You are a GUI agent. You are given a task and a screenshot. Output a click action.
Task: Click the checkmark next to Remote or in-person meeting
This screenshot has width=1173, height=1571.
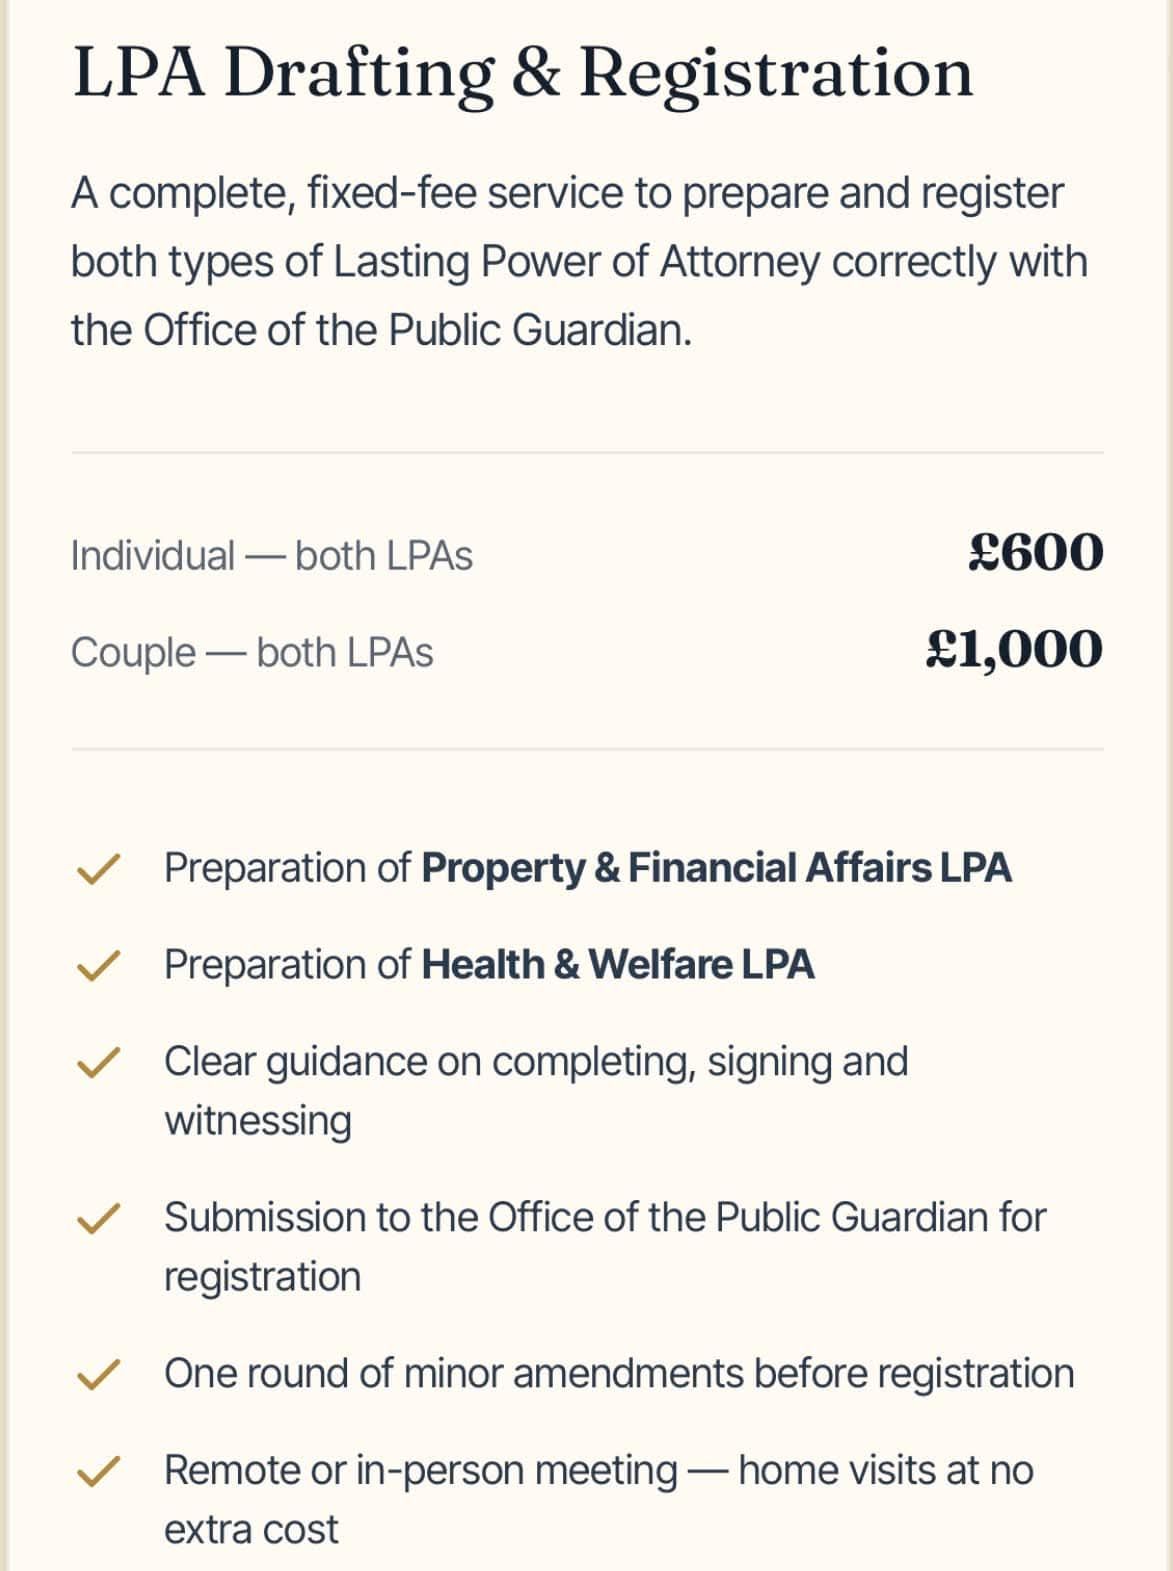[99, 1471]
